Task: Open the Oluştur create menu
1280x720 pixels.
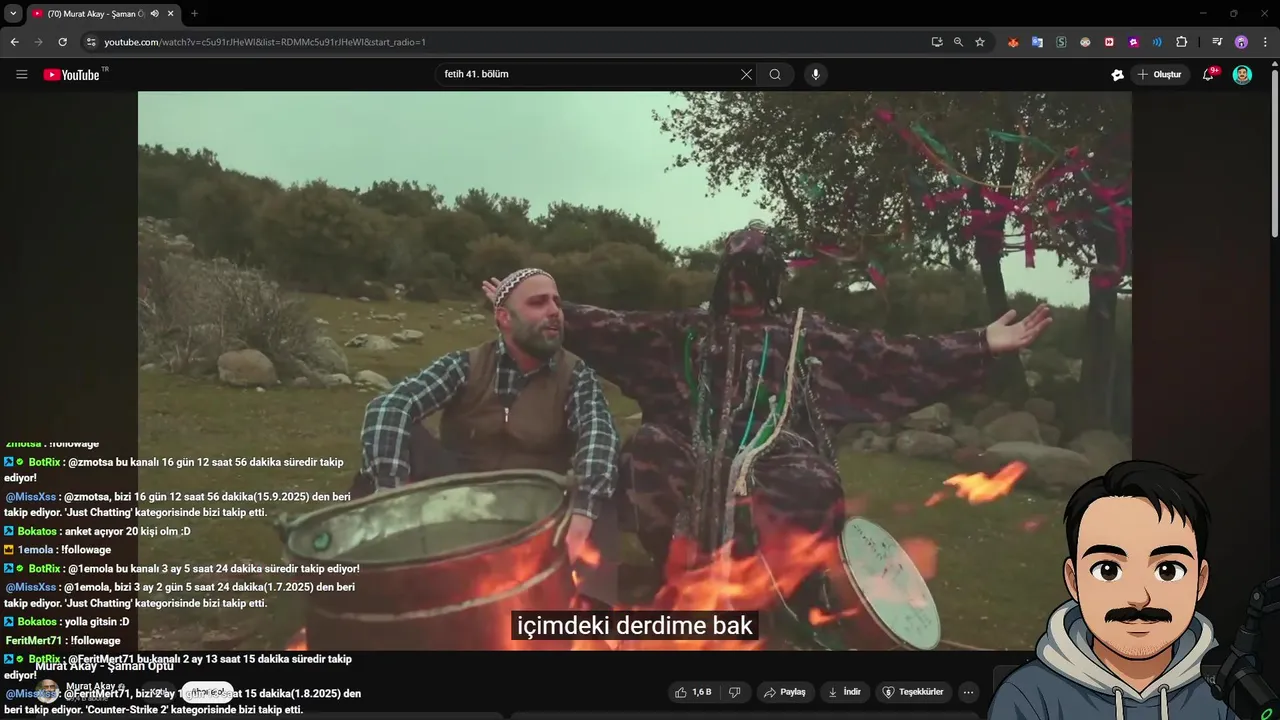Action: click(1159, 75)
